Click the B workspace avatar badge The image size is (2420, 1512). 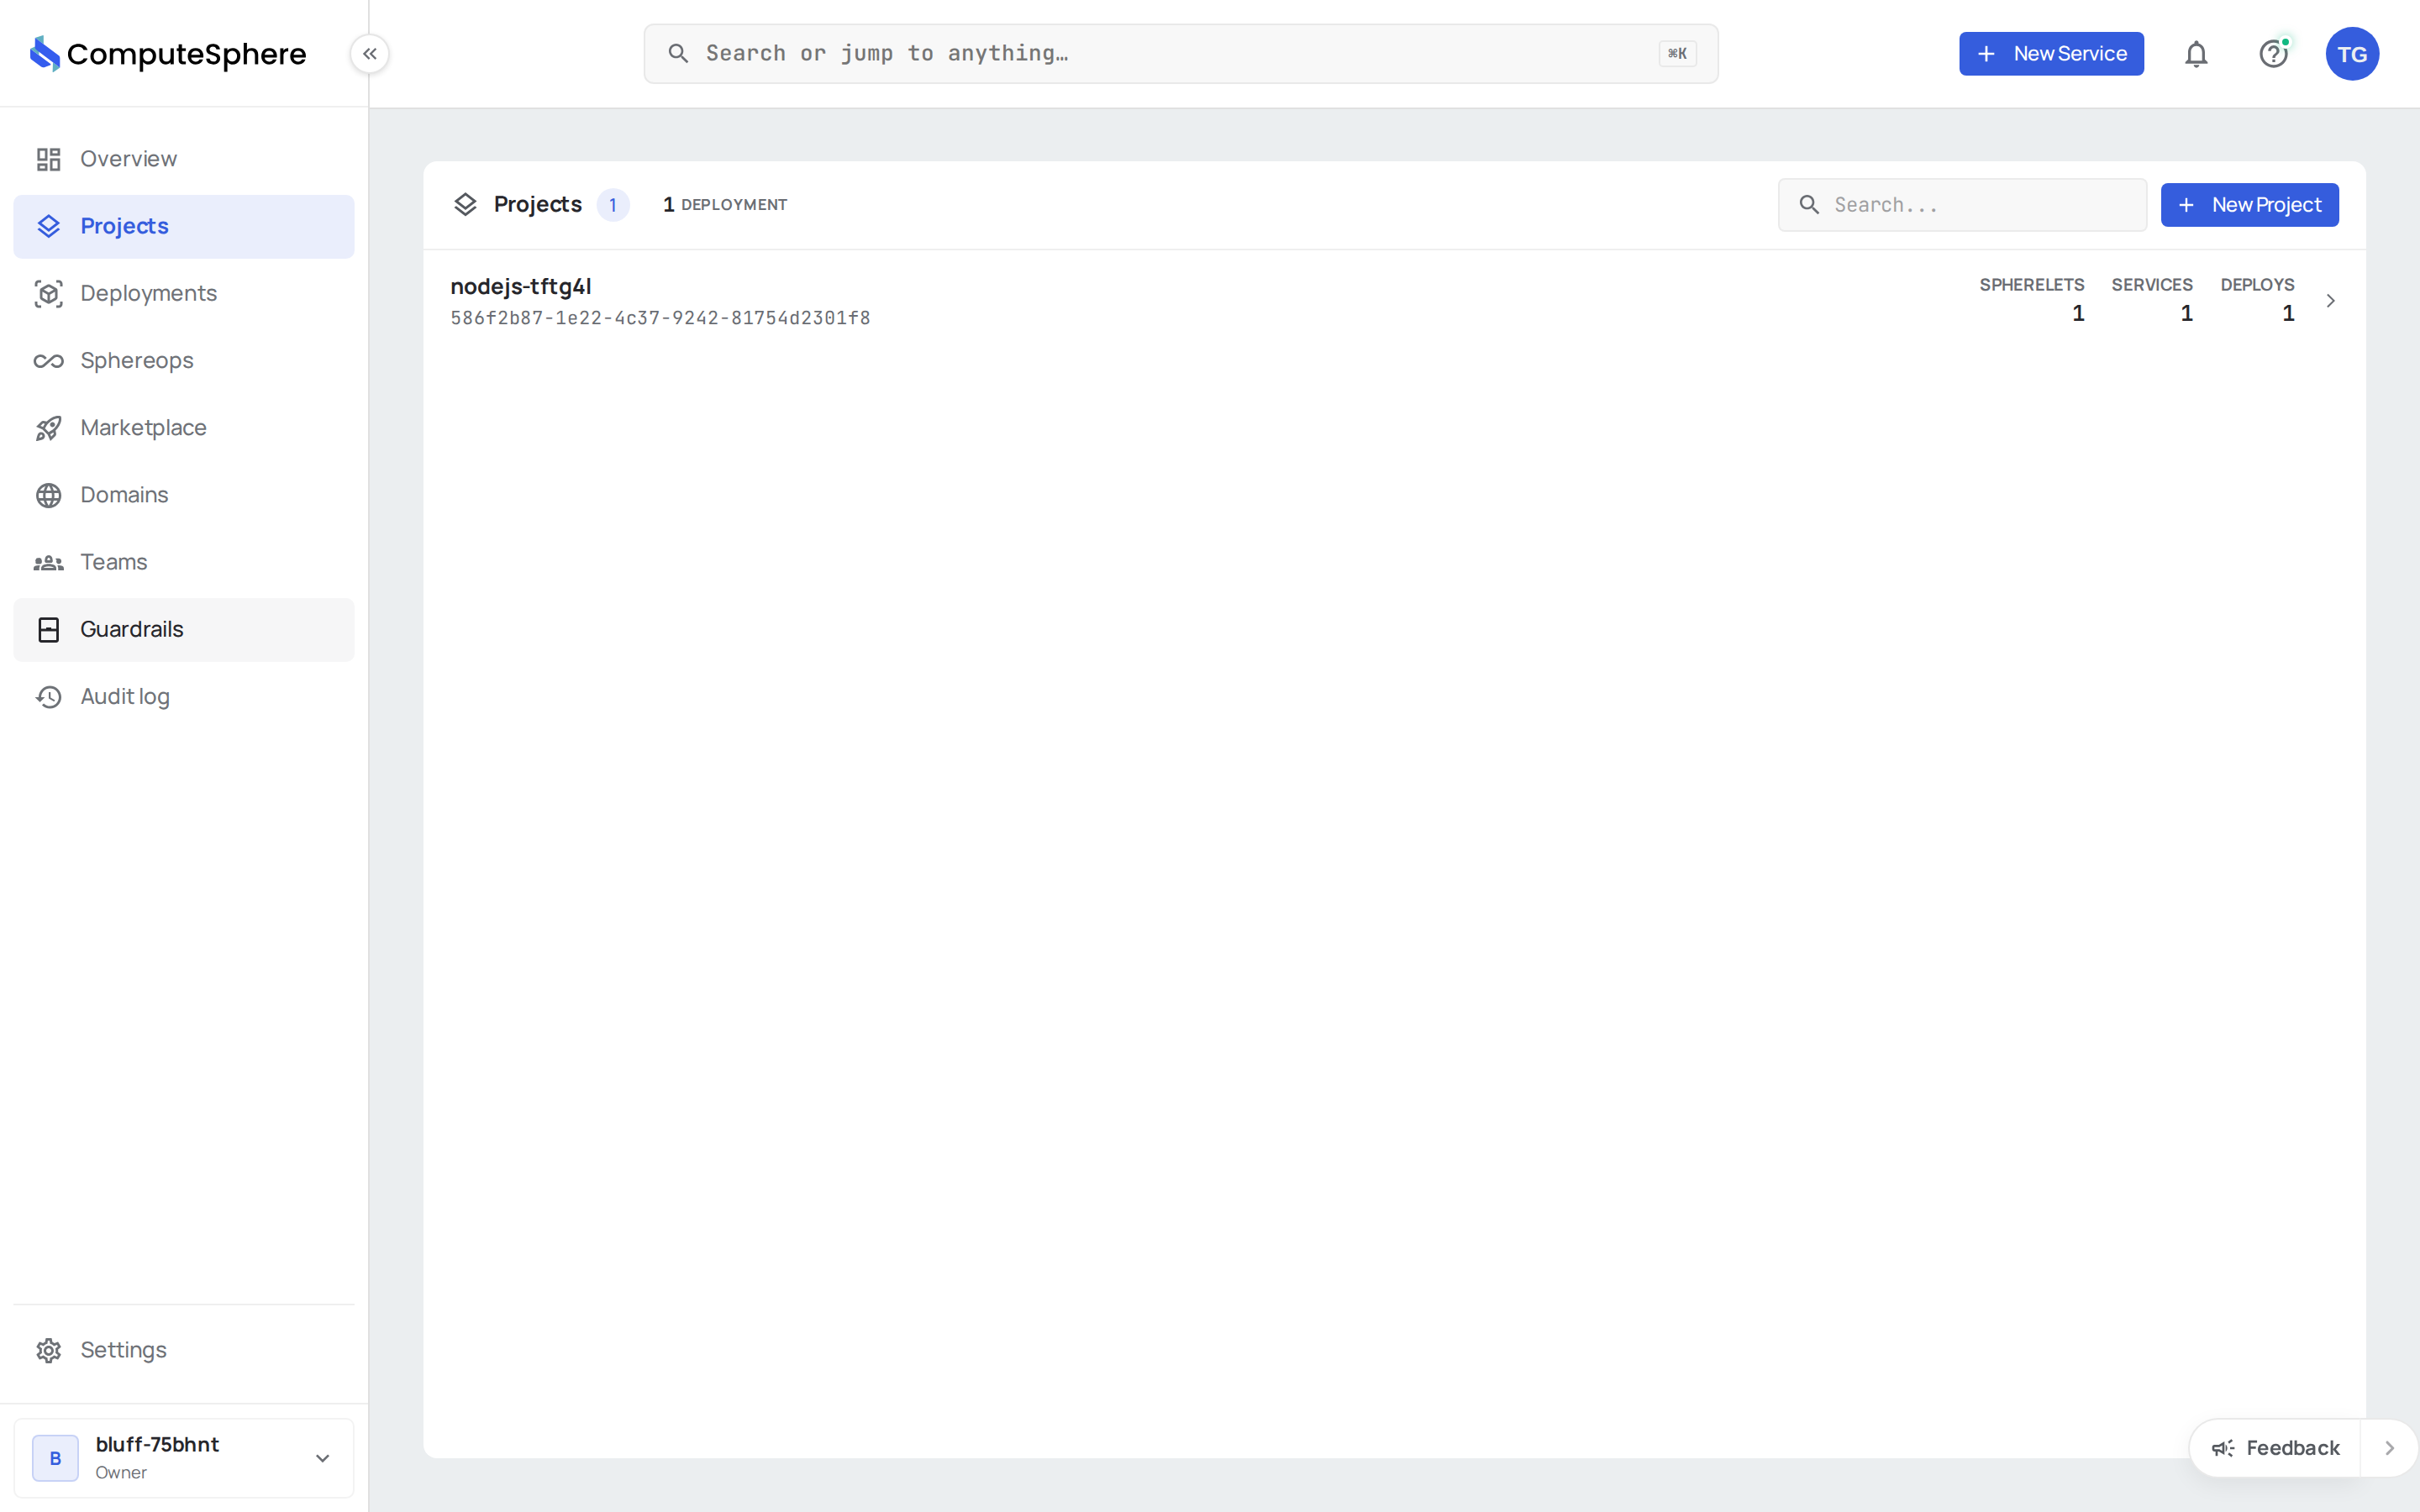(56, 1458)
